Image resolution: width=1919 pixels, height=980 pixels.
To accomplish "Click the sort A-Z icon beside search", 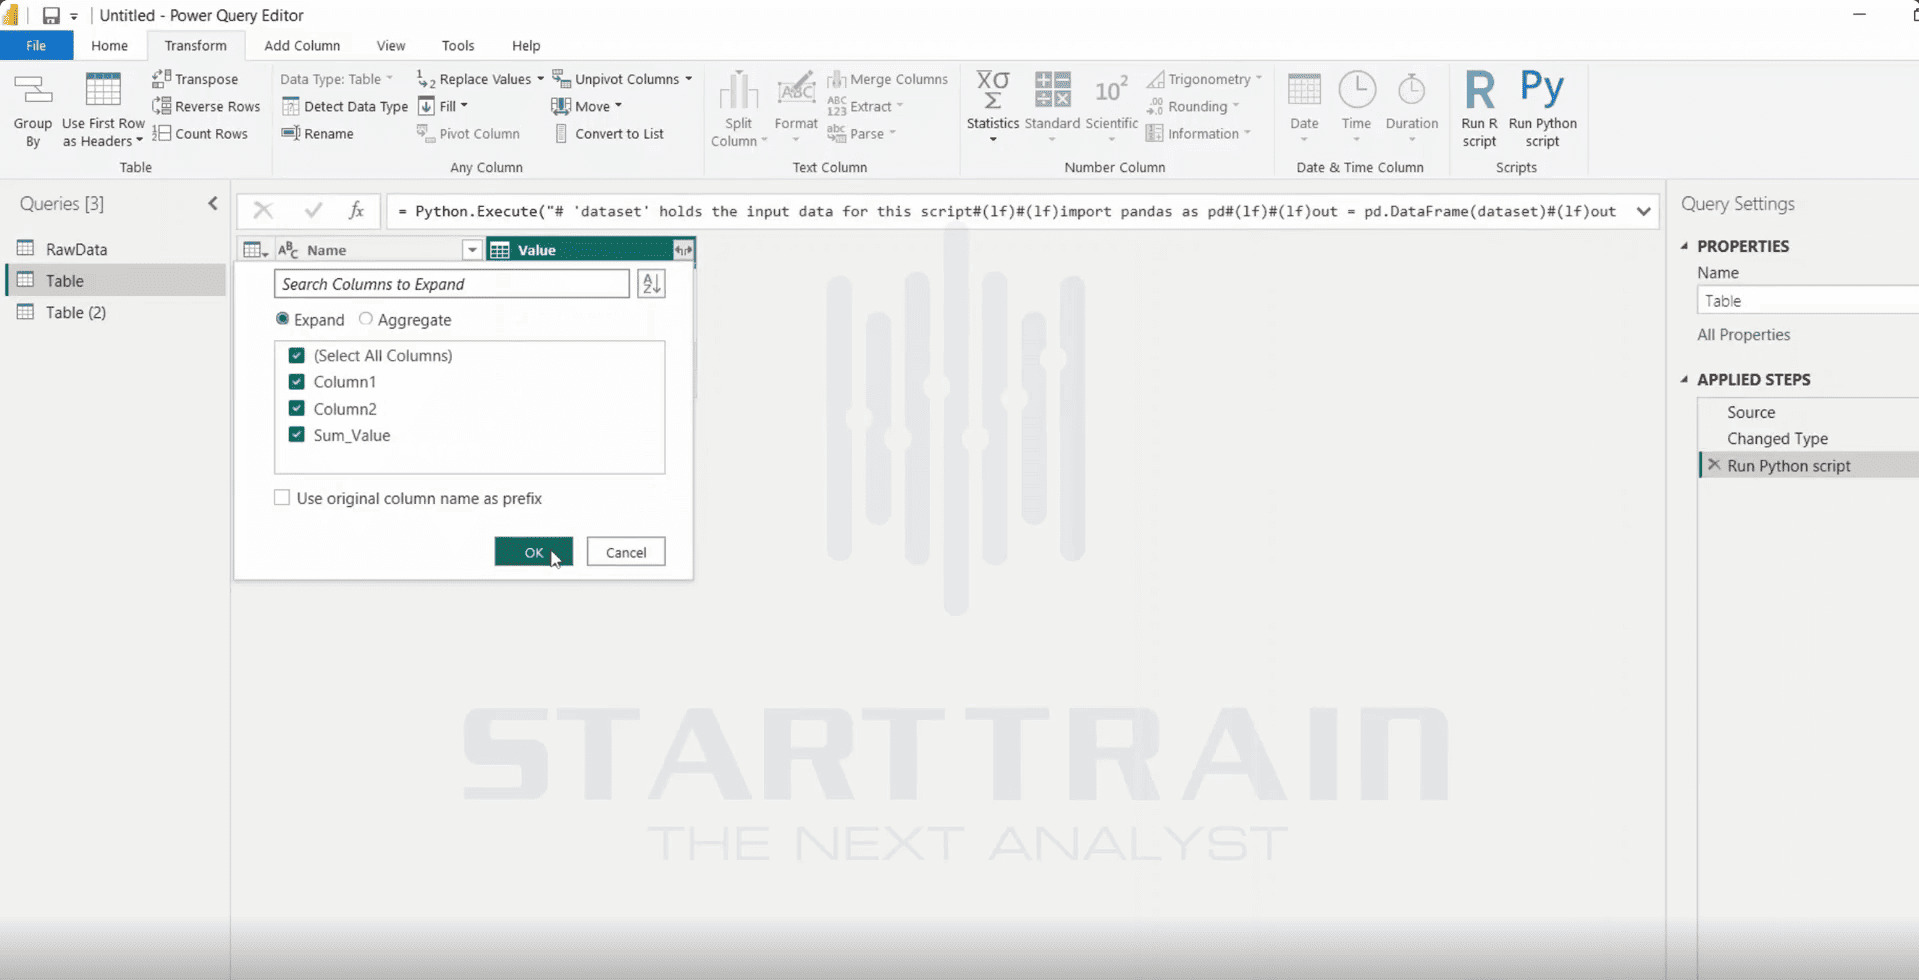I will [651, 284].
